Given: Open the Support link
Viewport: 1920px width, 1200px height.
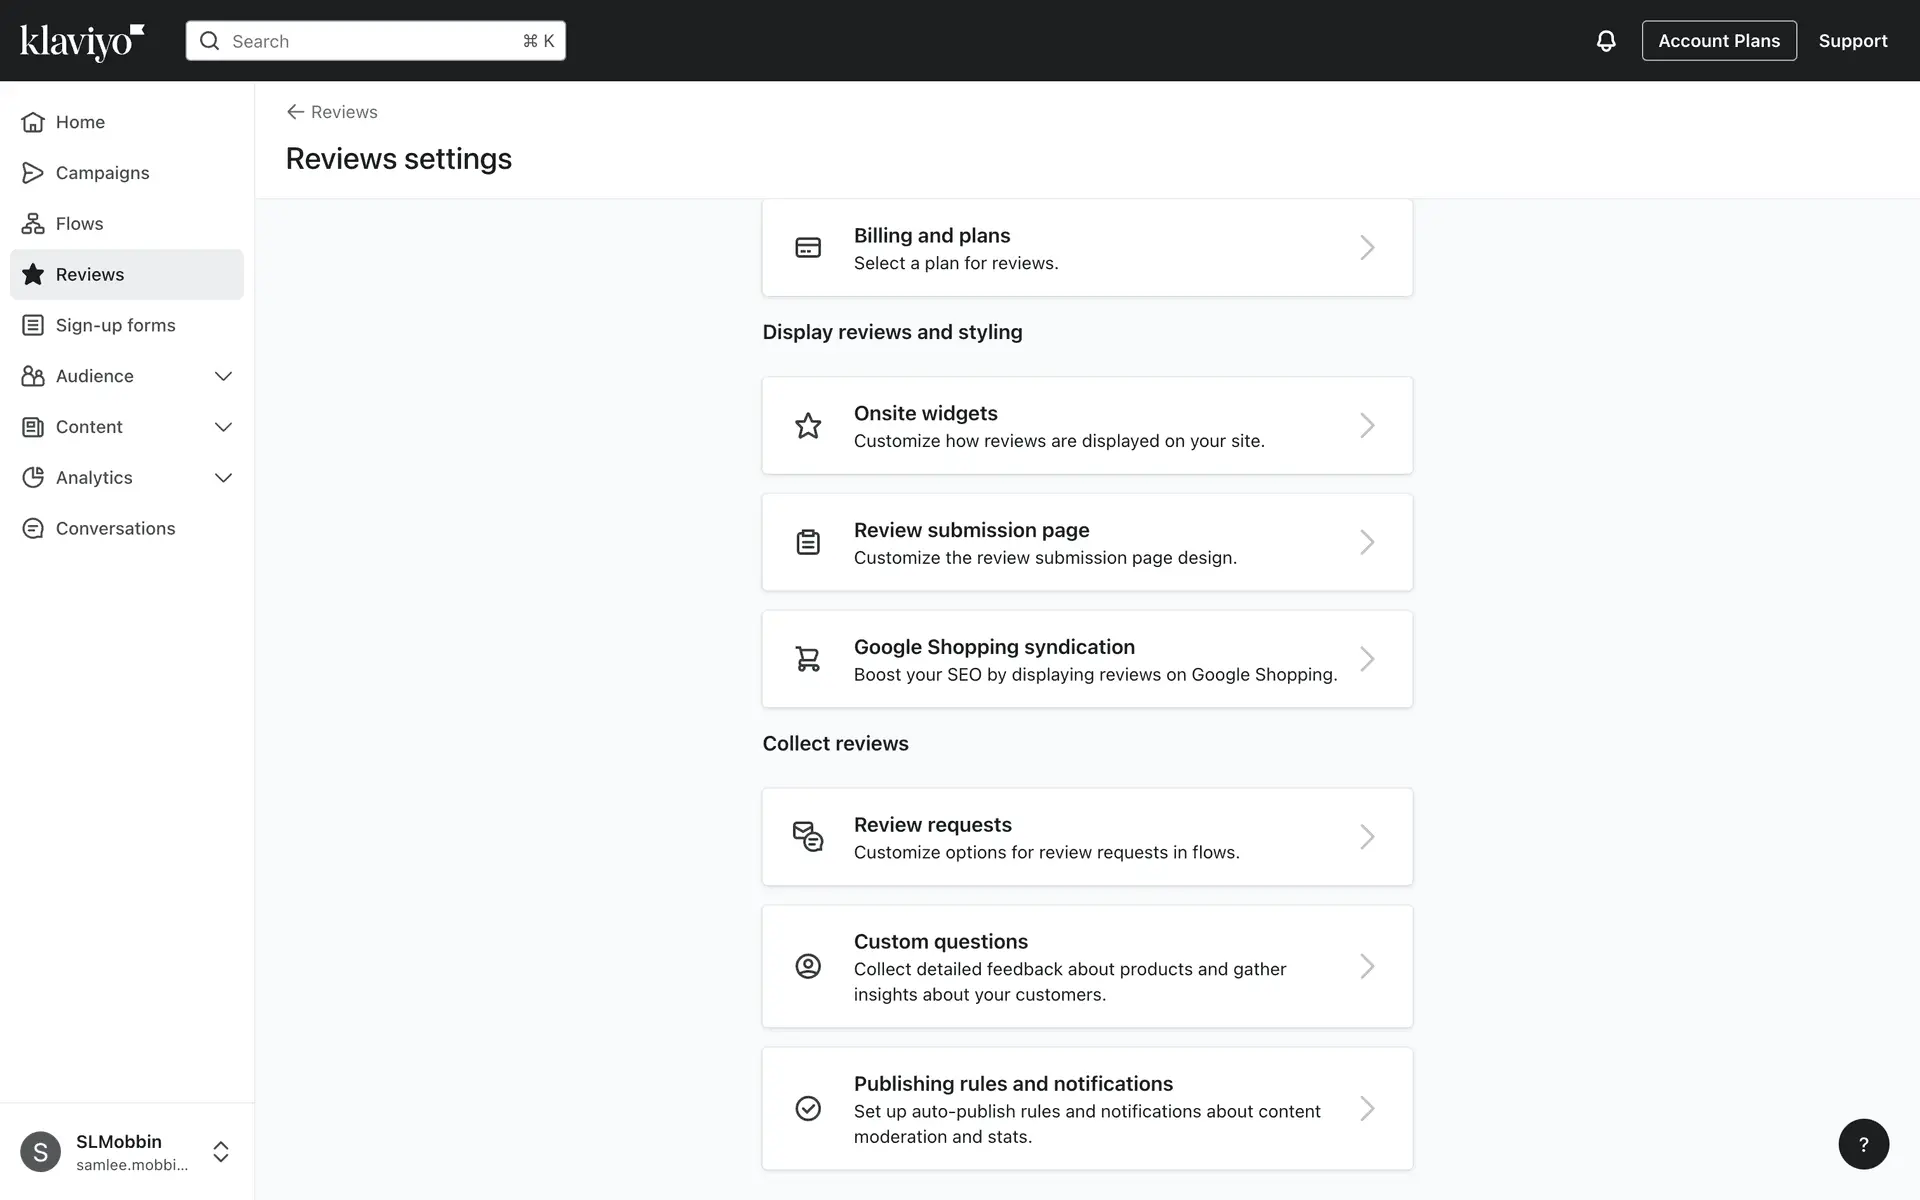Looking at the screenshot, I should (x=1852, y=41).
